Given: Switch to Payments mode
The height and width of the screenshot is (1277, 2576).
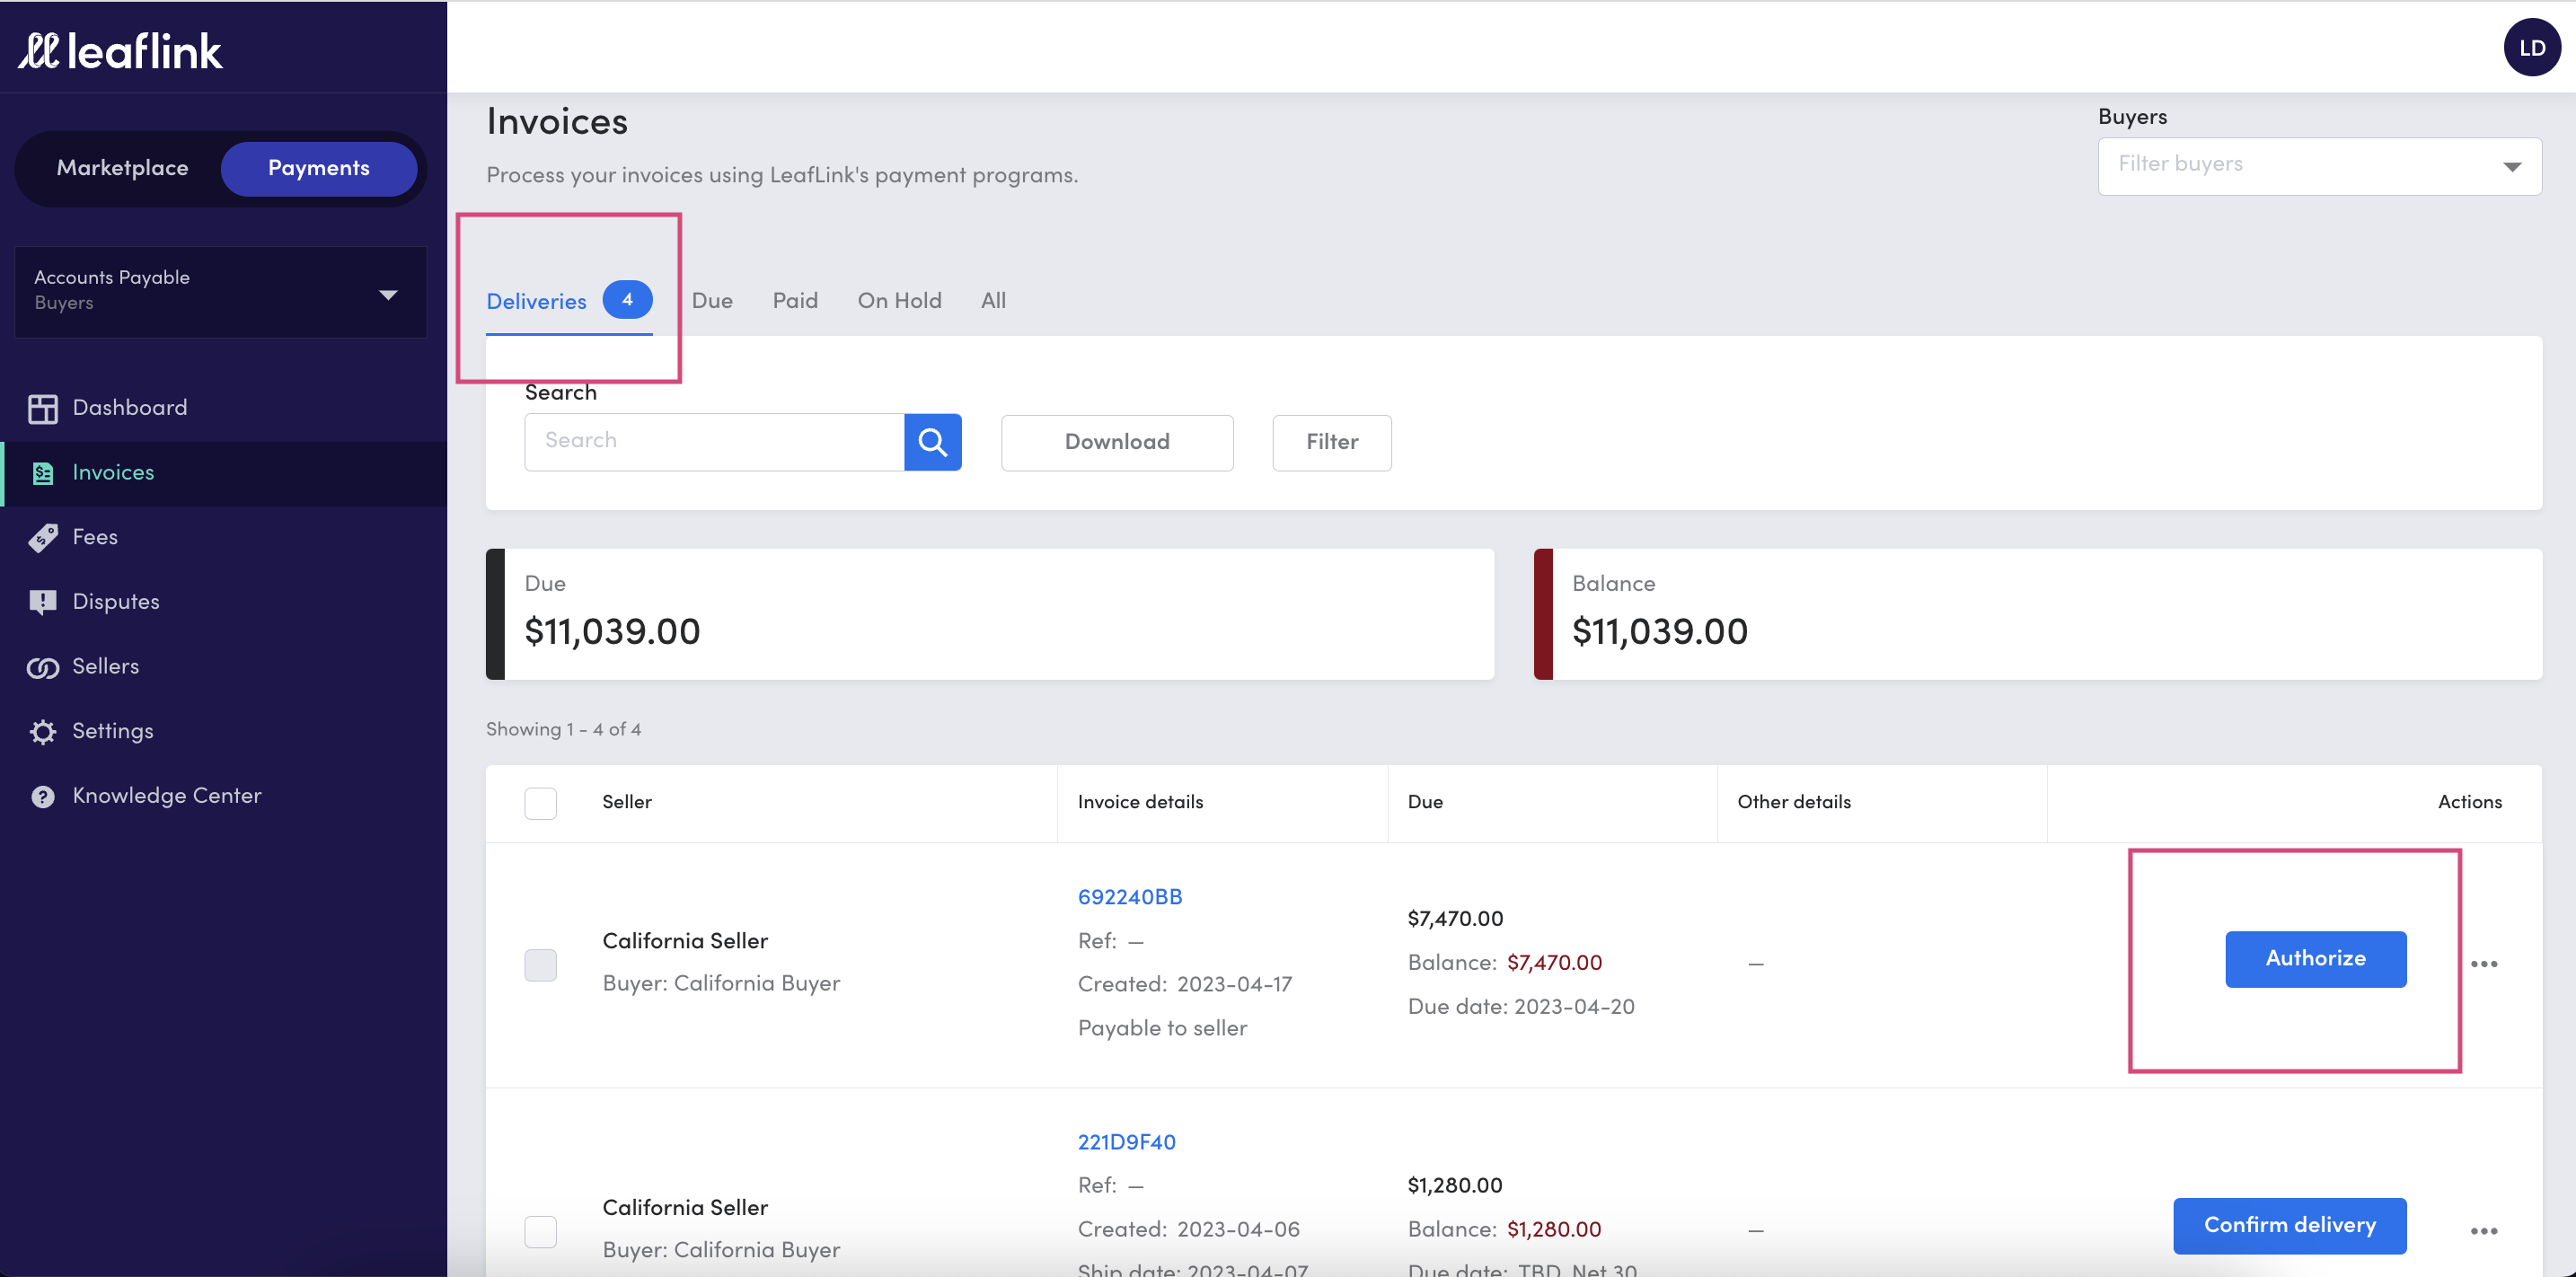Looking at the screenshot, I should (318, 168).
